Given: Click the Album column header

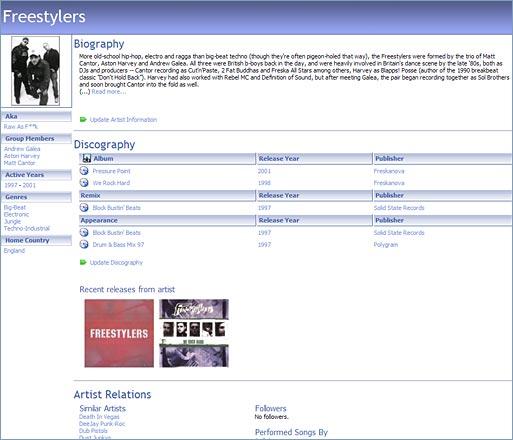Looking at the screenshot, I should [x=168, y=159].
